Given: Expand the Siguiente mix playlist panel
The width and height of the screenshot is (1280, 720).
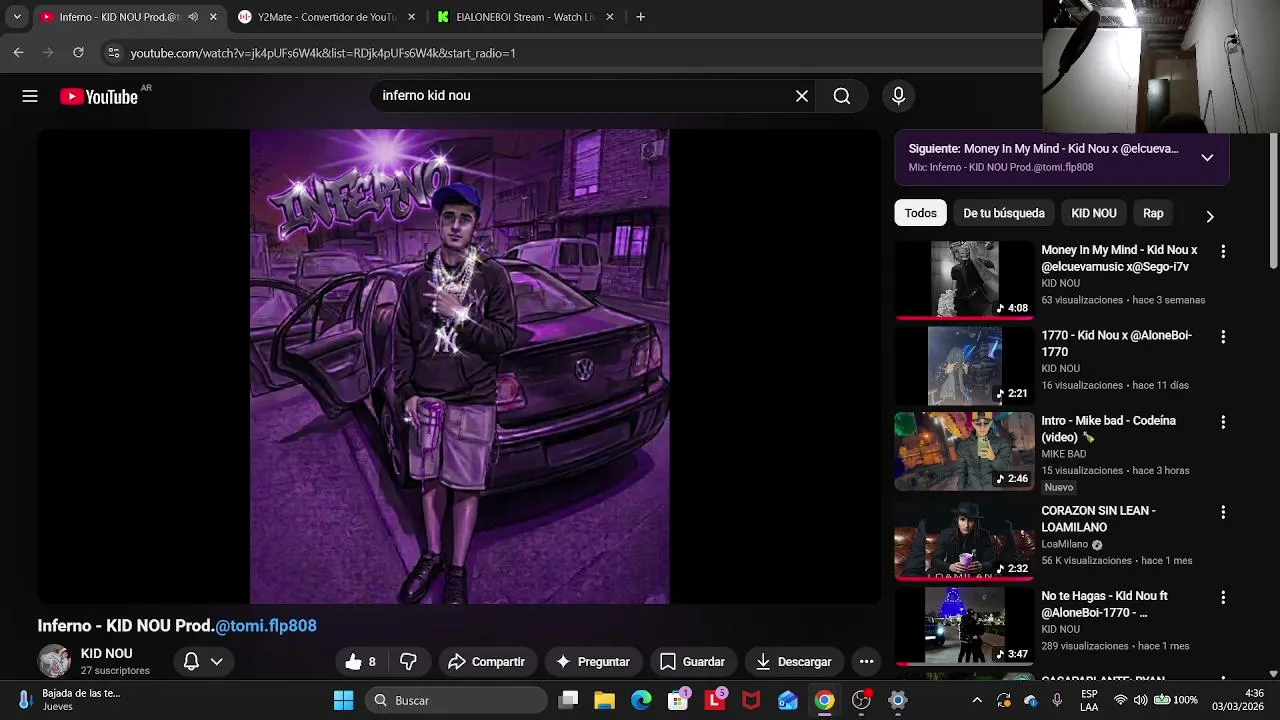Looking at the screenshot, I should click(x=1207, y=157).
